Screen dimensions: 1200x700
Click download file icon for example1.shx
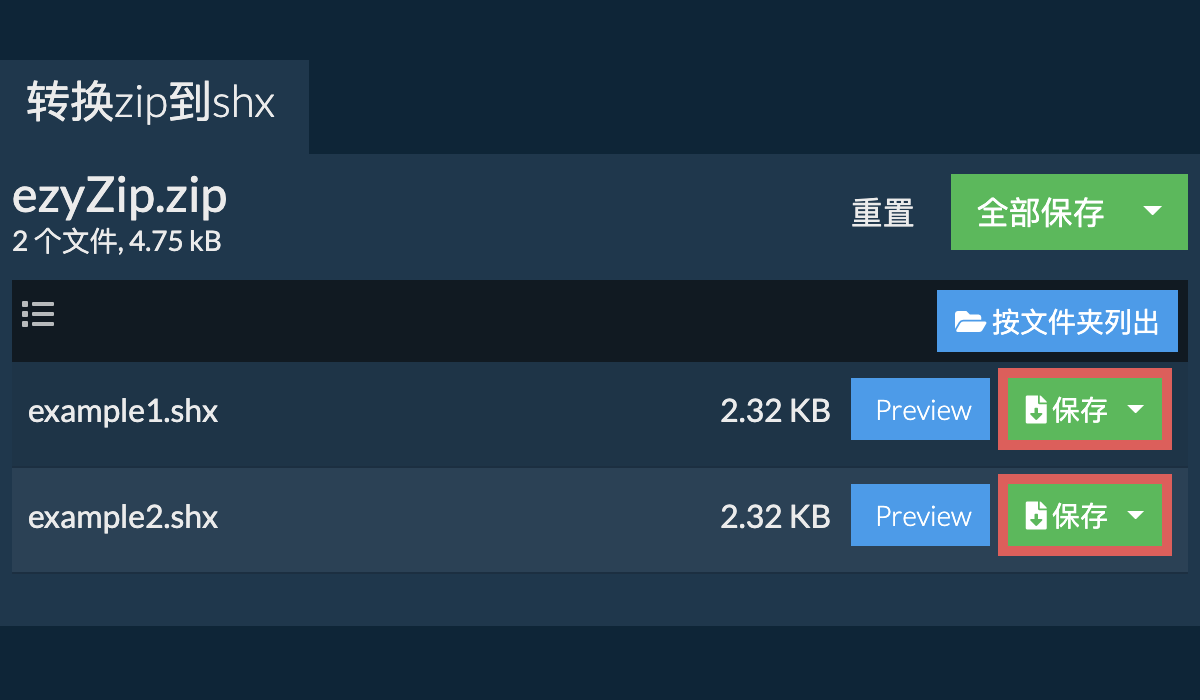[1036, 410]
